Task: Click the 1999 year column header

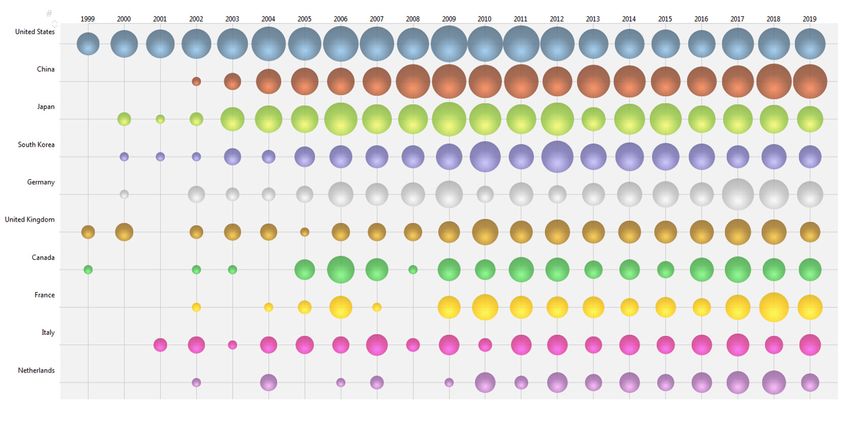Action: (88, 19)
